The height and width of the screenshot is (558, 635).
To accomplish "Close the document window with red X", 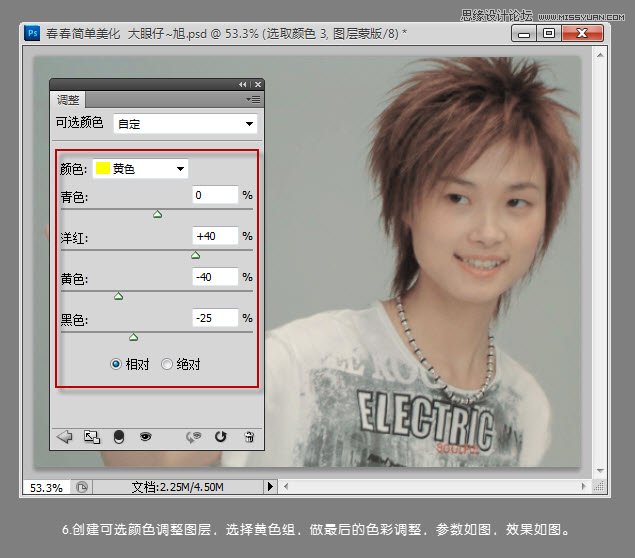I will click(x=583, y=33).
